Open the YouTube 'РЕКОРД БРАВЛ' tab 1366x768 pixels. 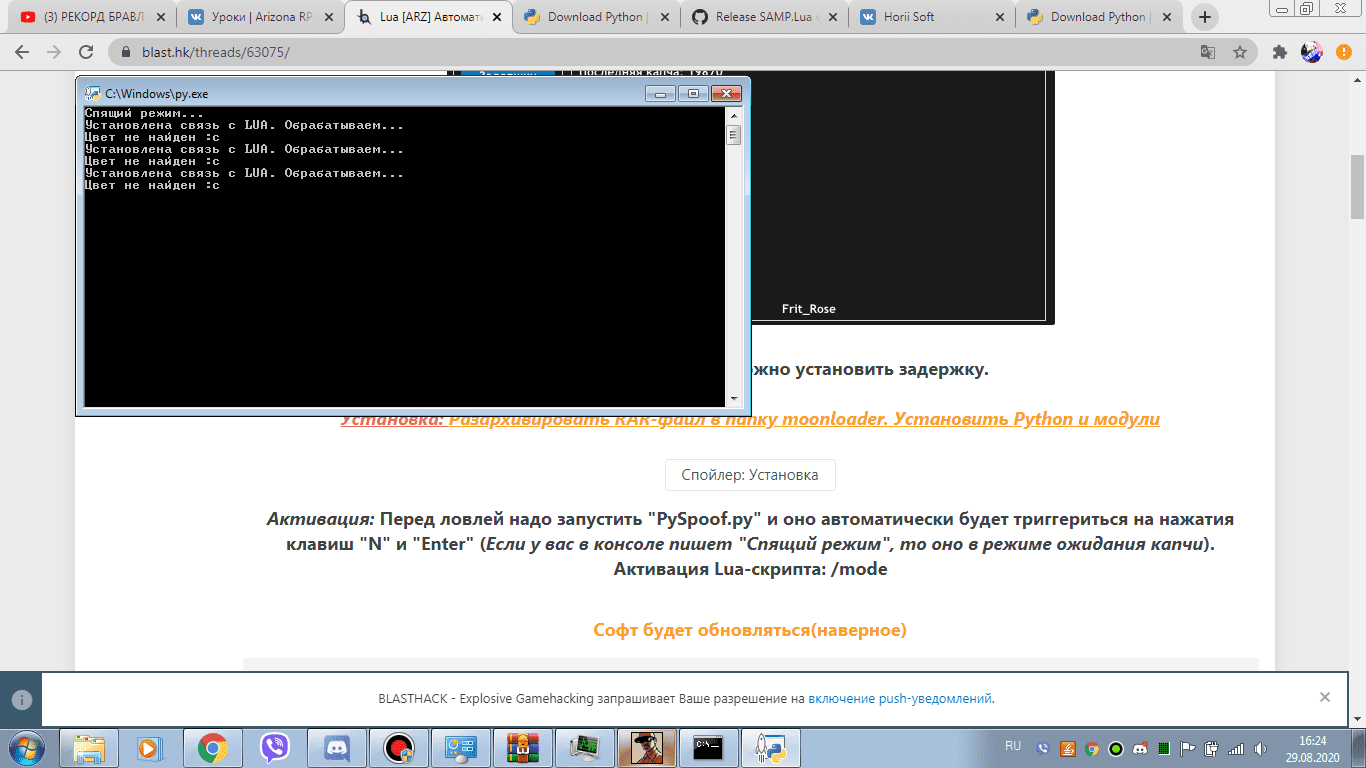pyautogui.click(x=90, y=17)
